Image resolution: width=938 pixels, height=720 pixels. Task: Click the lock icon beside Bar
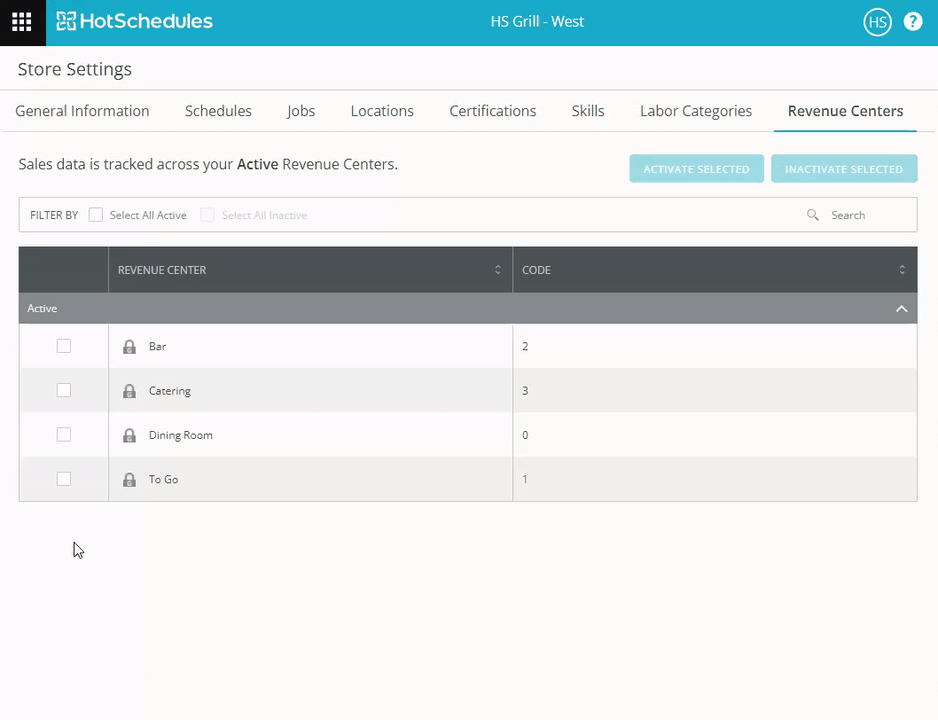coord(129,347)
